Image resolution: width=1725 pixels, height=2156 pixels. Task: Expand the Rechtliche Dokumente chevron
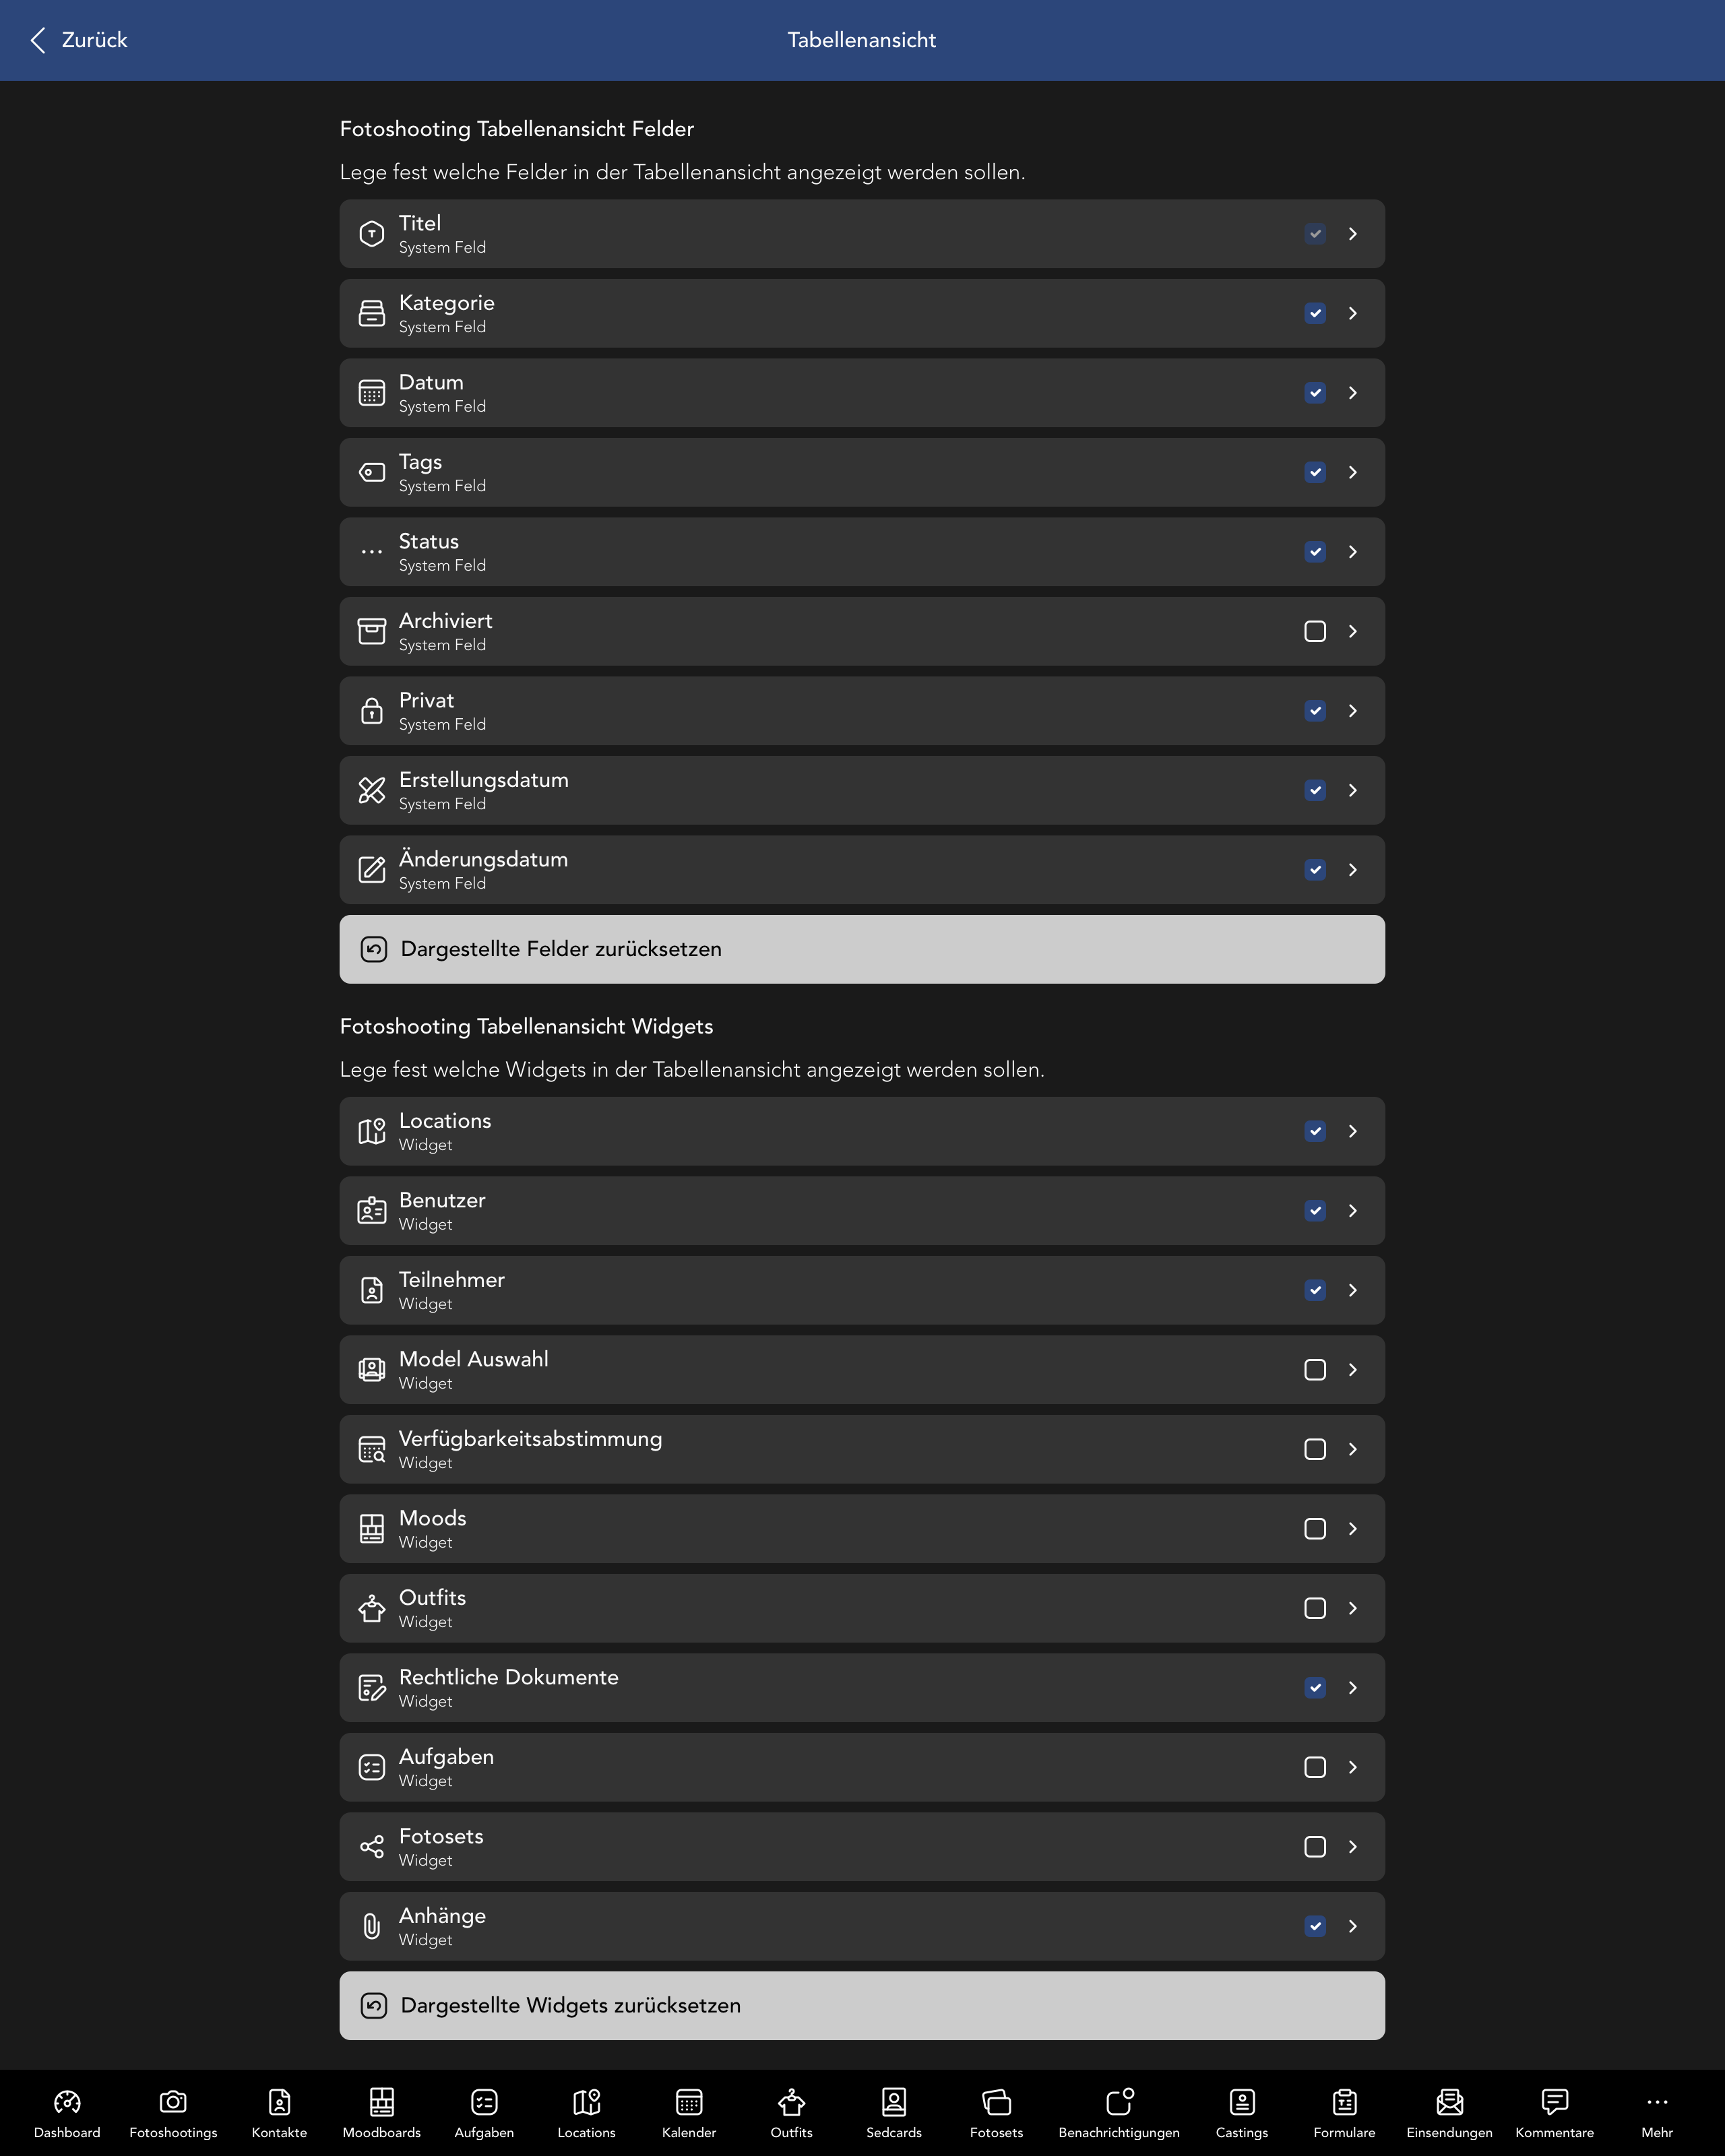tap(1352, 1688)
